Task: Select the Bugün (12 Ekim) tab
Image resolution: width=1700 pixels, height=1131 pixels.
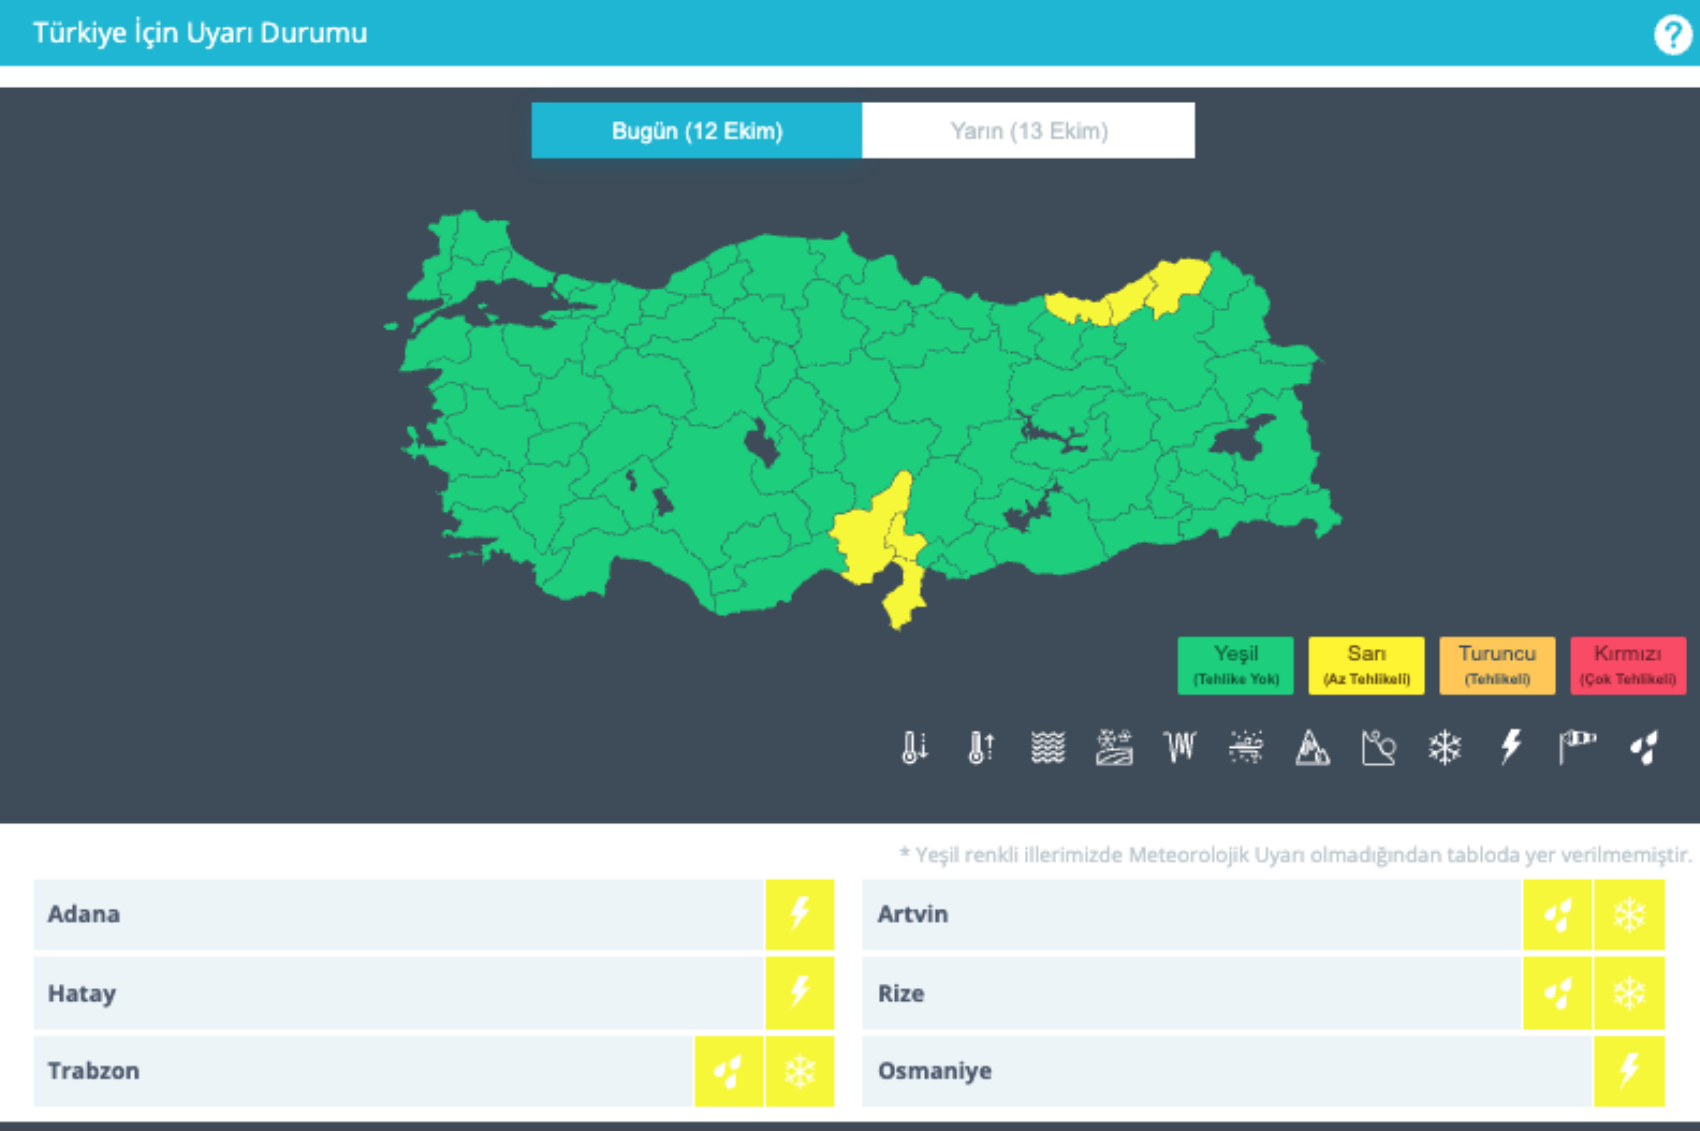Action: pyautogui.click(x=697, y=131)
